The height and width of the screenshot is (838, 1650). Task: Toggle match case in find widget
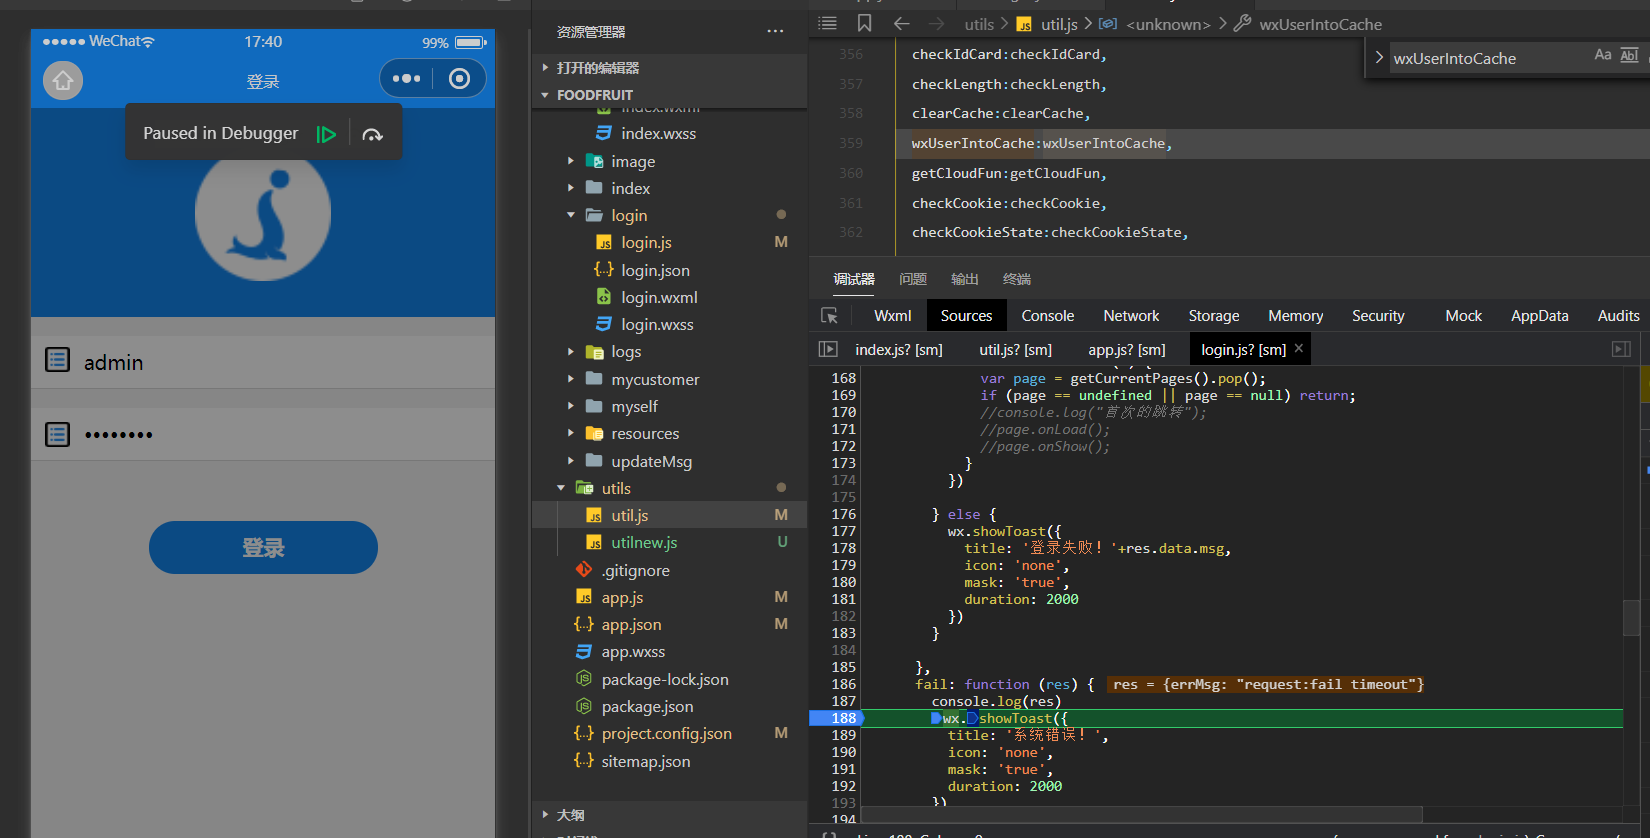click(1602, 56)
